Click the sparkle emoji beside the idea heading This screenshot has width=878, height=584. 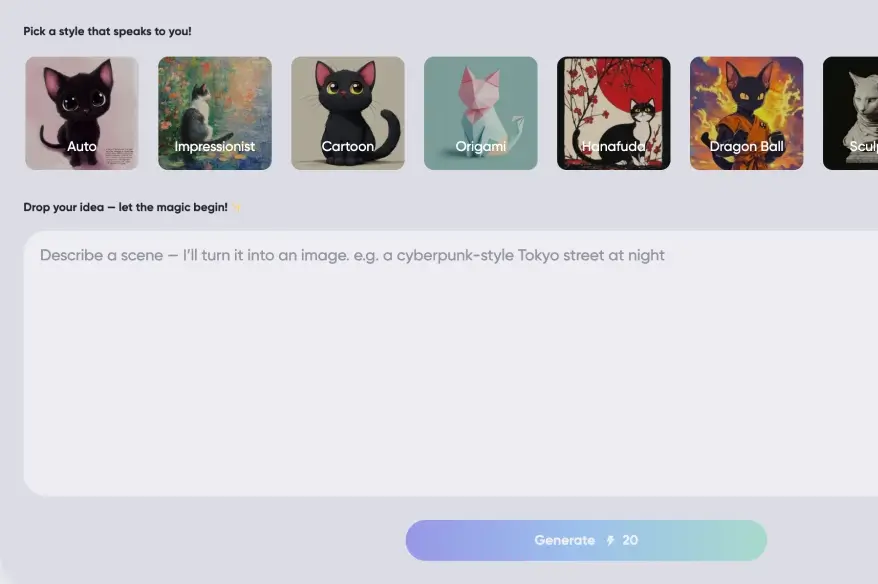(x=236, y=207)
